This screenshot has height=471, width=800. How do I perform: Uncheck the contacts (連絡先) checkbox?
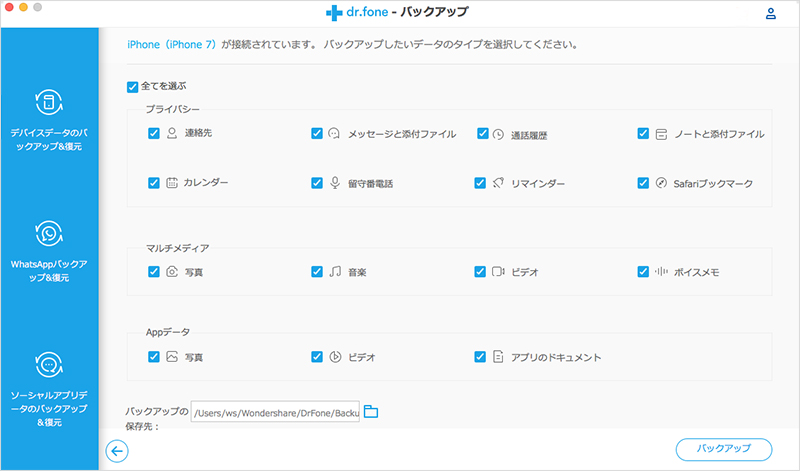click(x=154, y=133)
